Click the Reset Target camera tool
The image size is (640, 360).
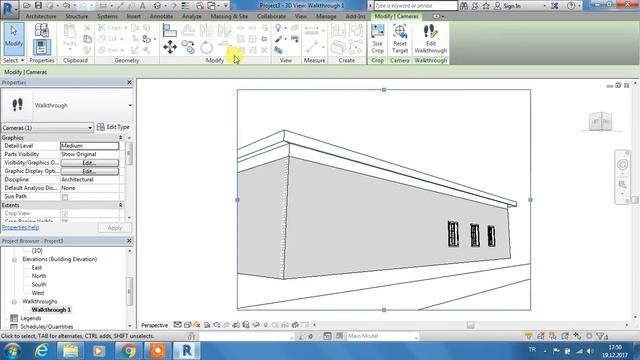pyautogui.click(x=400, y=39)
